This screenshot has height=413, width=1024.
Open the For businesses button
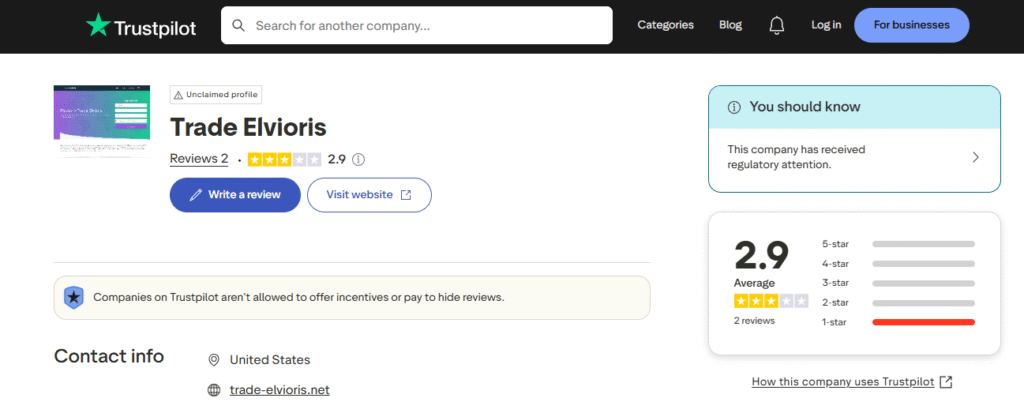[x=911, y=26]
